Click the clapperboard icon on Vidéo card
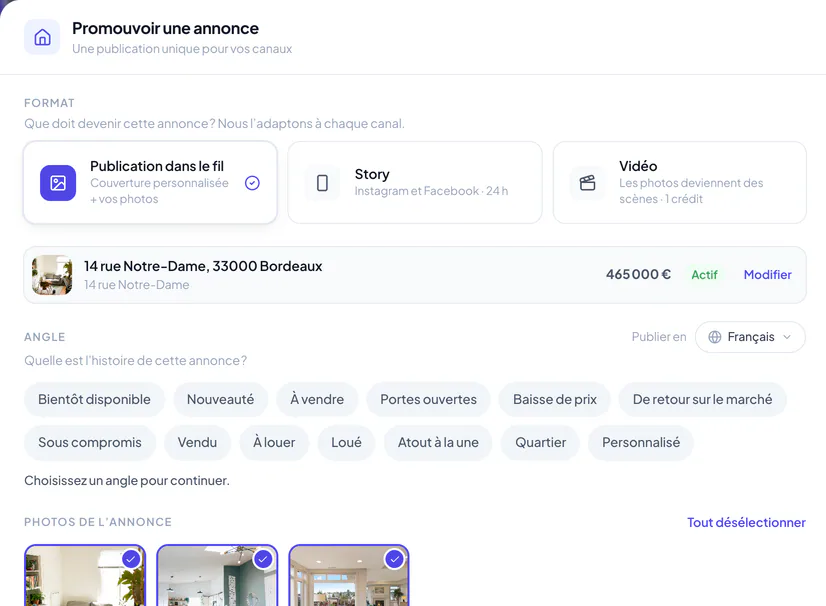 tap(587, 183)
